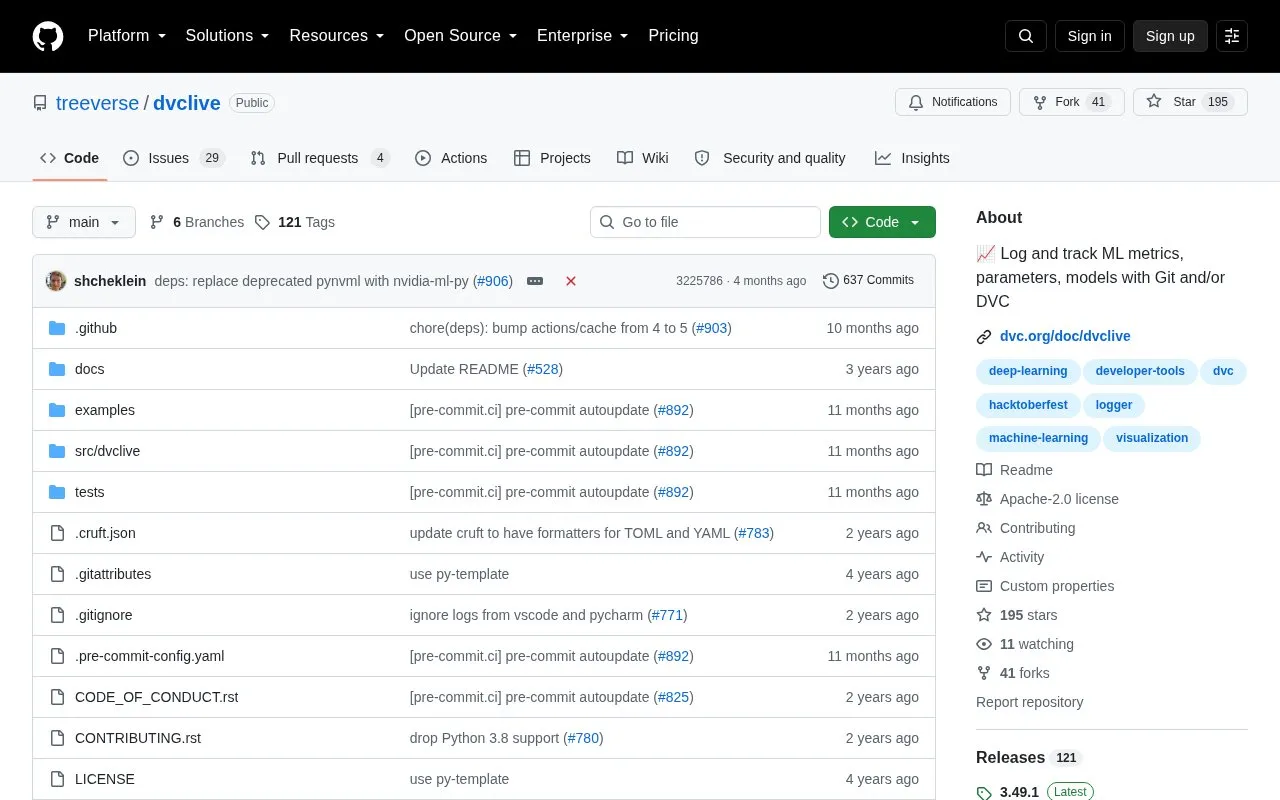Click the Go to file input
Screen dimensions: 1280x800
(705, 222)
